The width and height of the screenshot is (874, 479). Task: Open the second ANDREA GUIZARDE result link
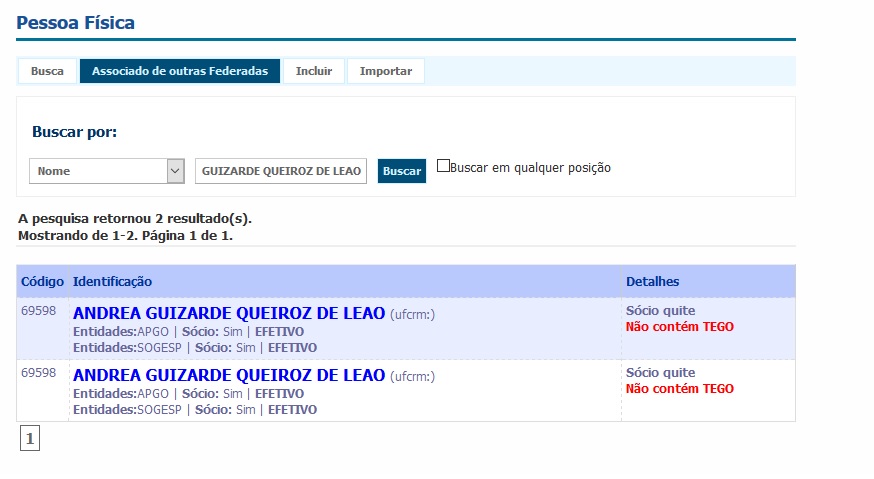click(x=229, y=376)
